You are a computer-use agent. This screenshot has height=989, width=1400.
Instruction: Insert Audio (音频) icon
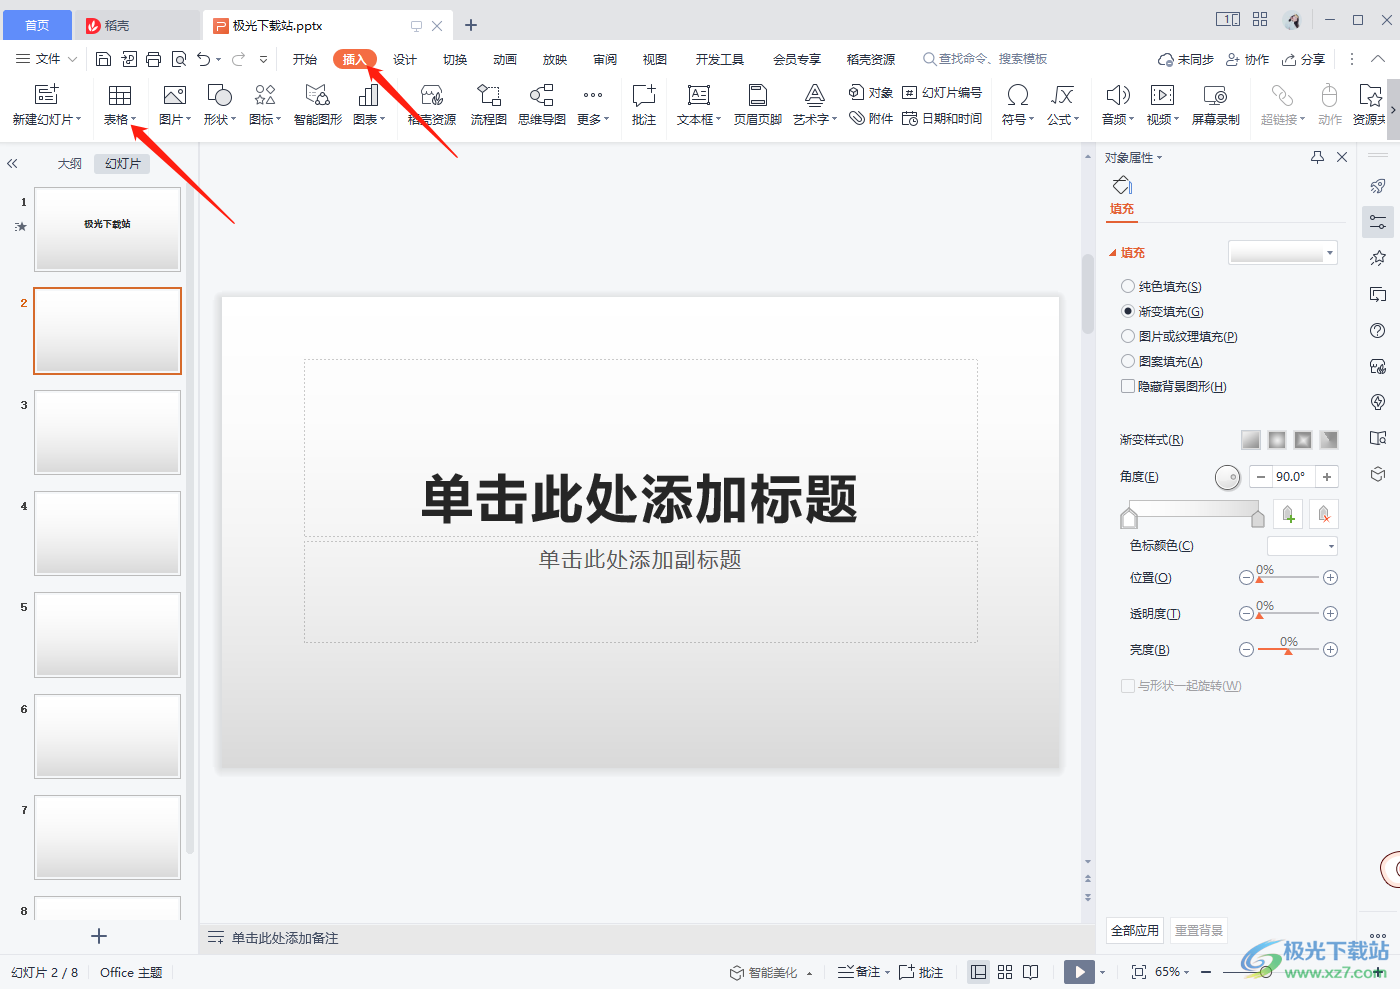tap(1117, 95)
